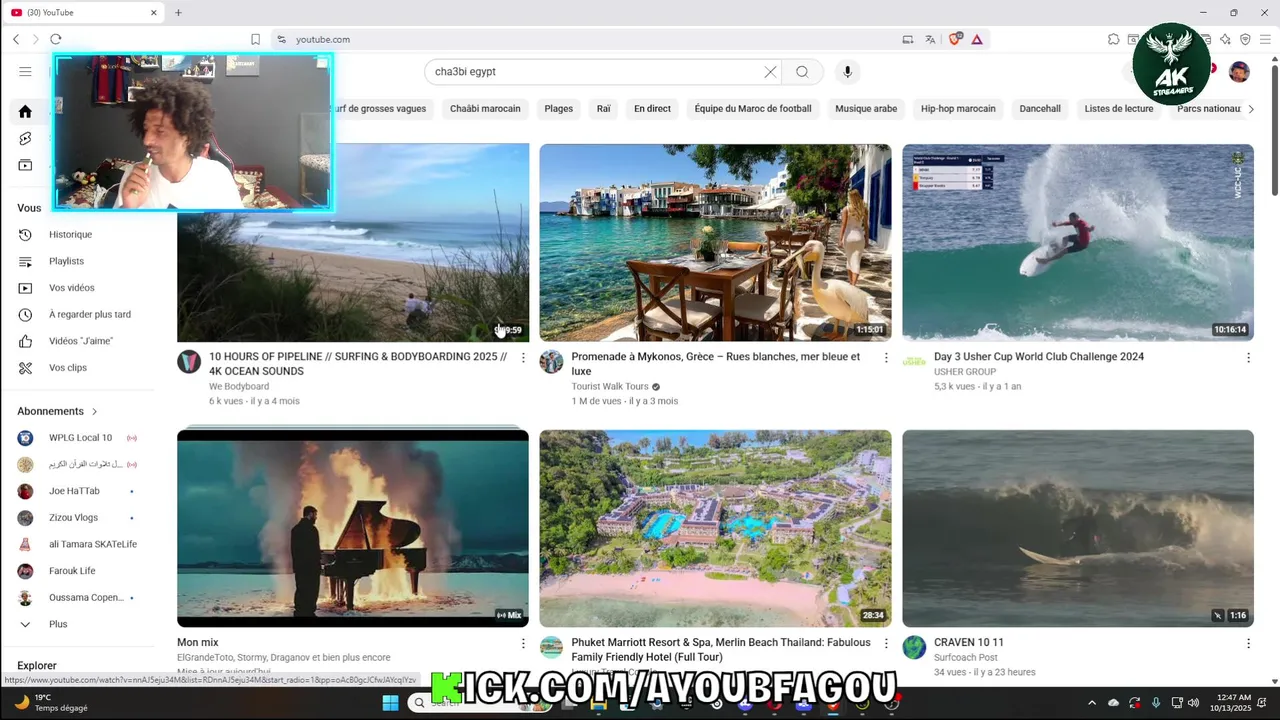Open a new browser tab
1280x720 pixels.
(178, 12)
